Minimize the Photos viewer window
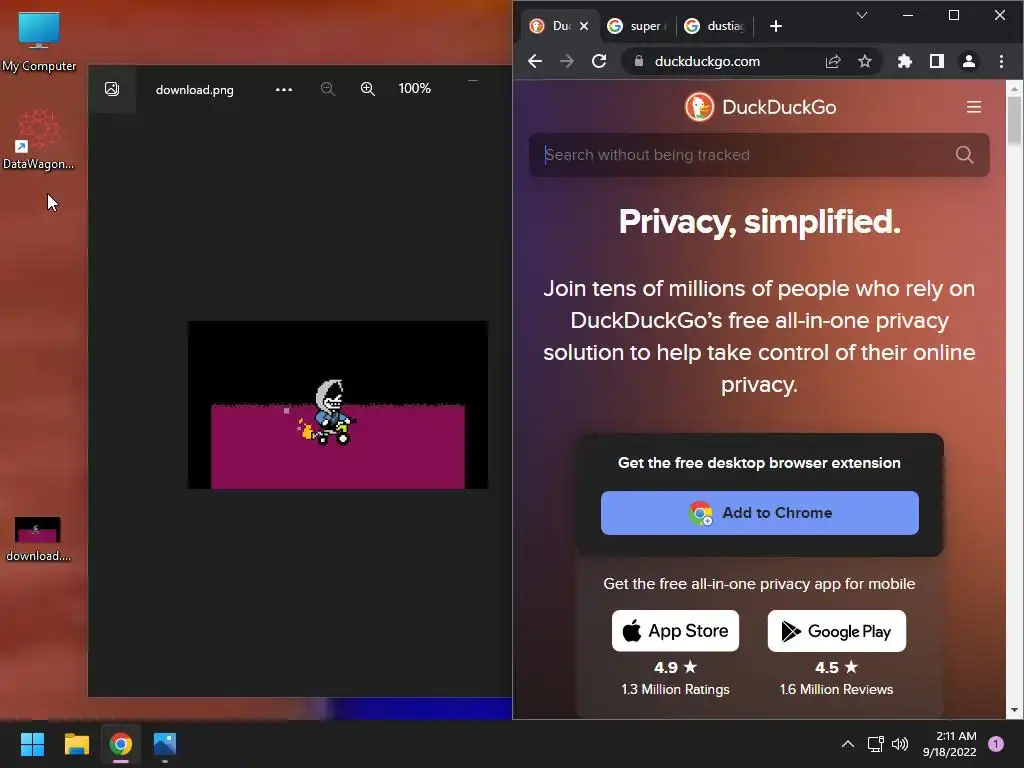This screenshot has width=1024, height=768. click(x=473, y=81)
